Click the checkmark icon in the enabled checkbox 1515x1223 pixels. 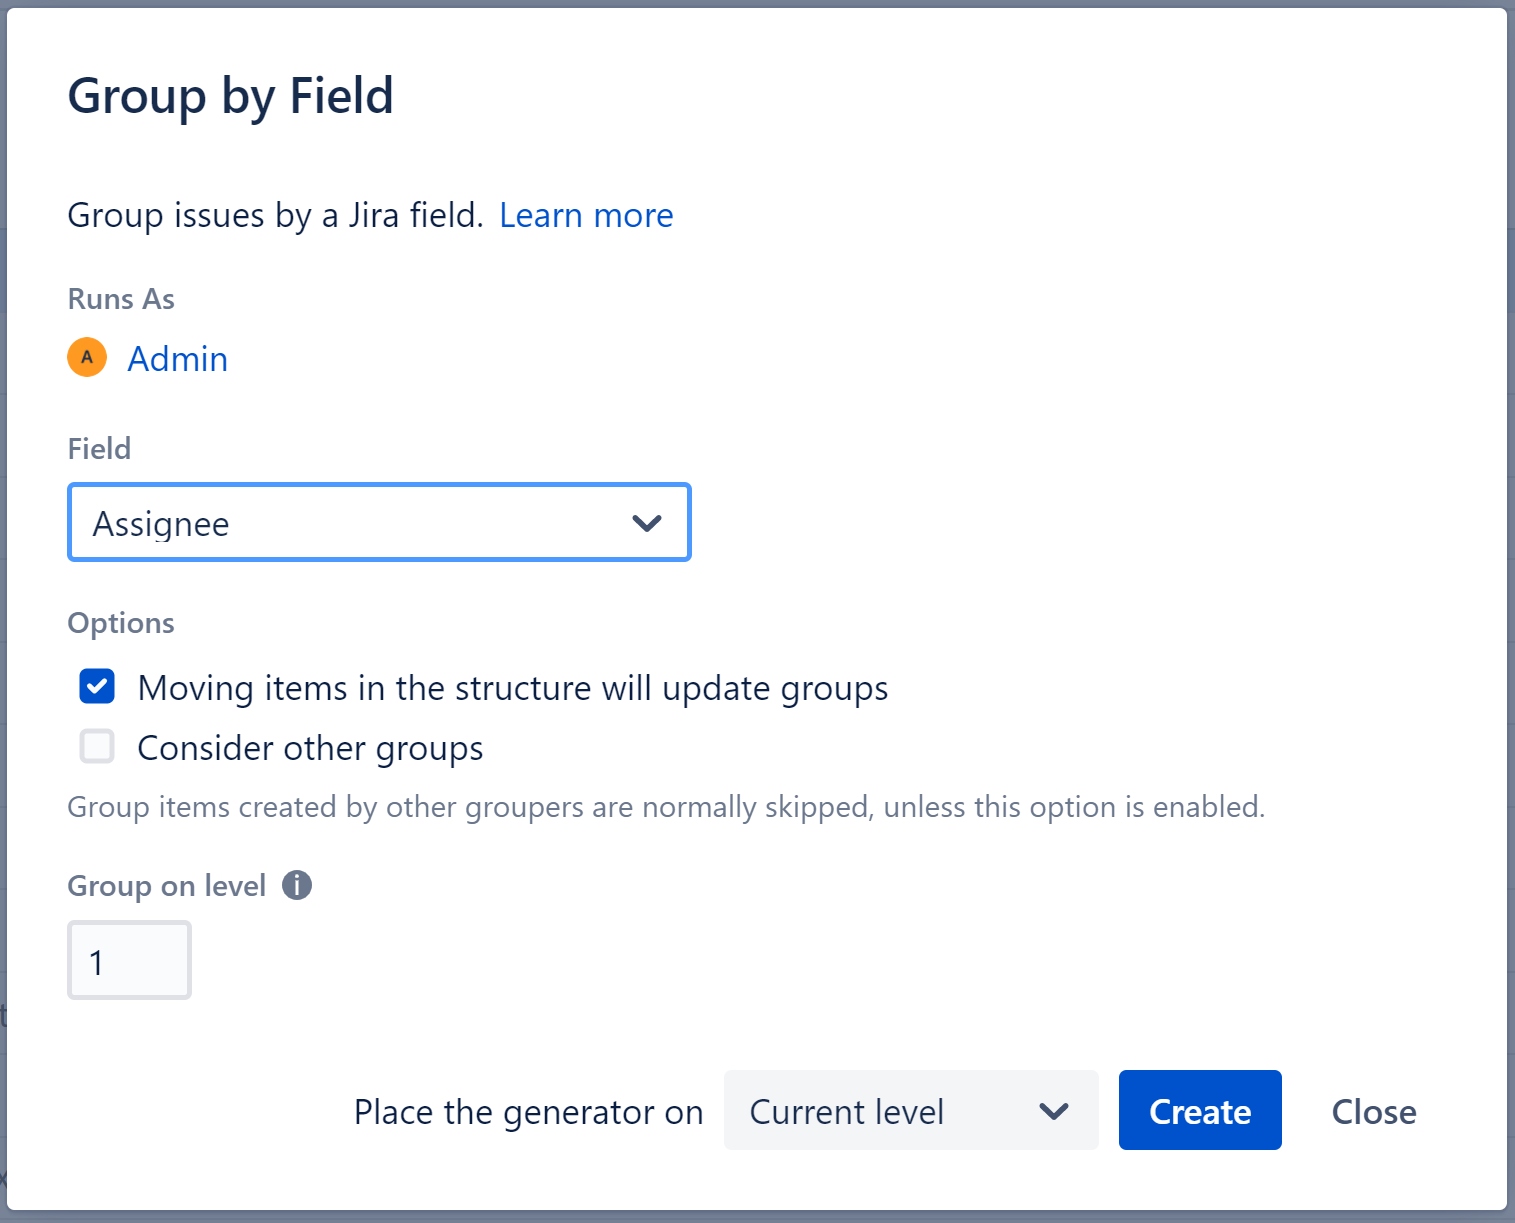coord(96,687)
